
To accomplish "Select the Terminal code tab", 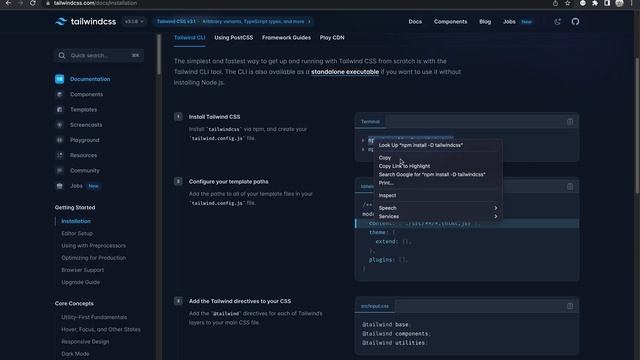I will click(x=370, y=122).
